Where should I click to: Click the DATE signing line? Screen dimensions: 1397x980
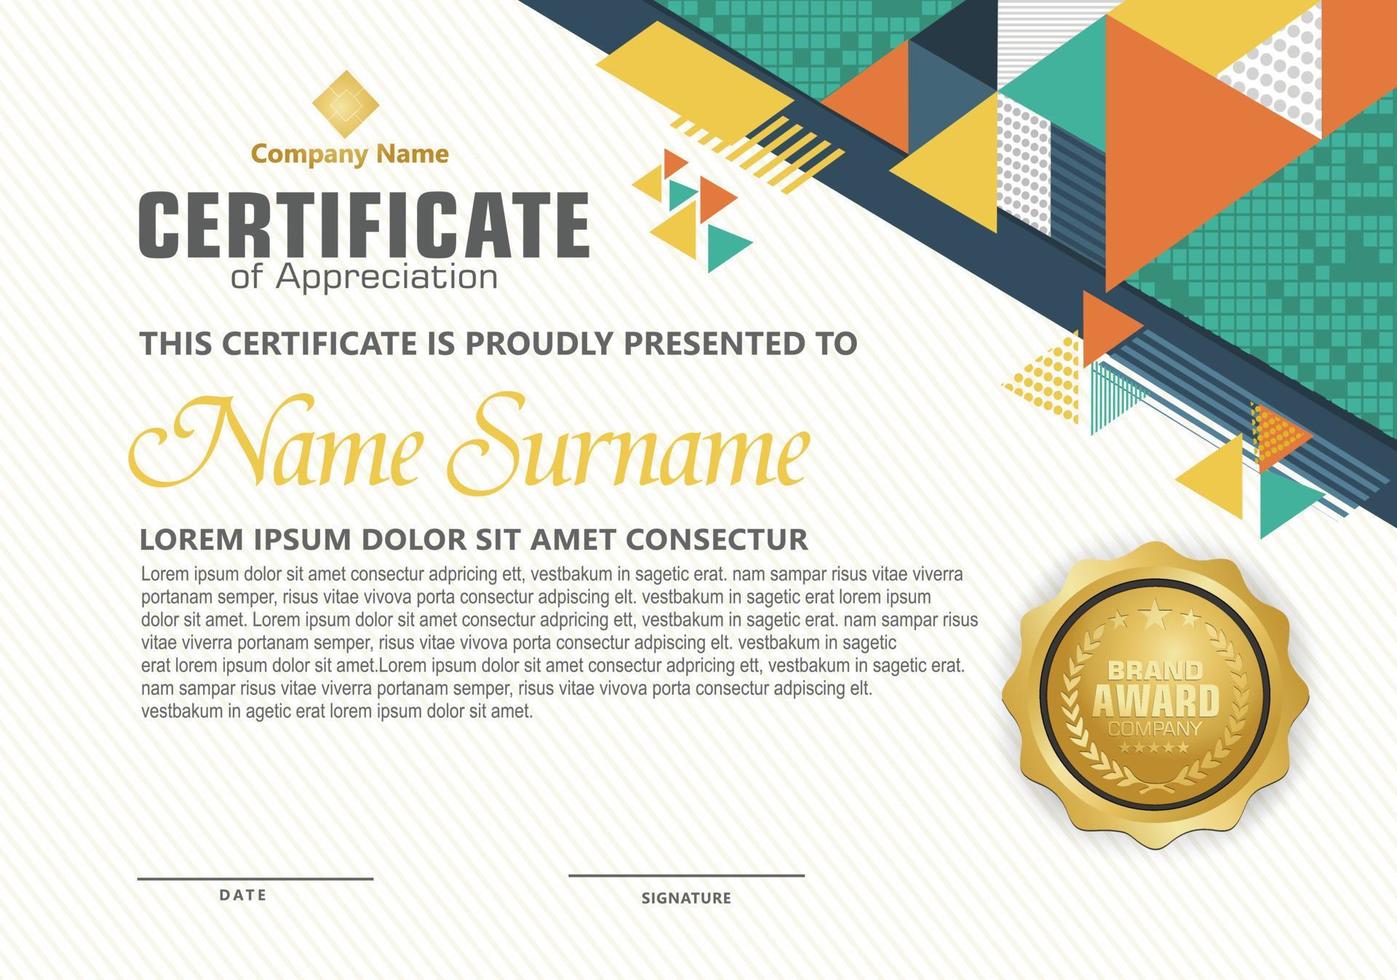click(x=255, y=878)
